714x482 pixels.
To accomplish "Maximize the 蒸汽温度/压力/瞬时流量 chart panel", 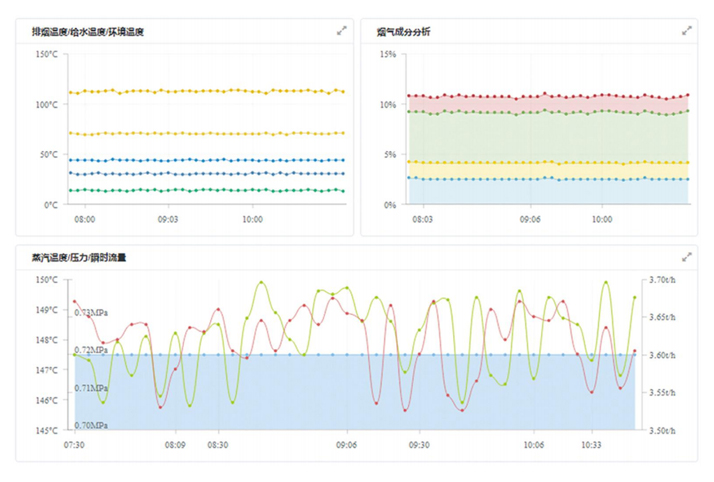I will pos(687,257).
